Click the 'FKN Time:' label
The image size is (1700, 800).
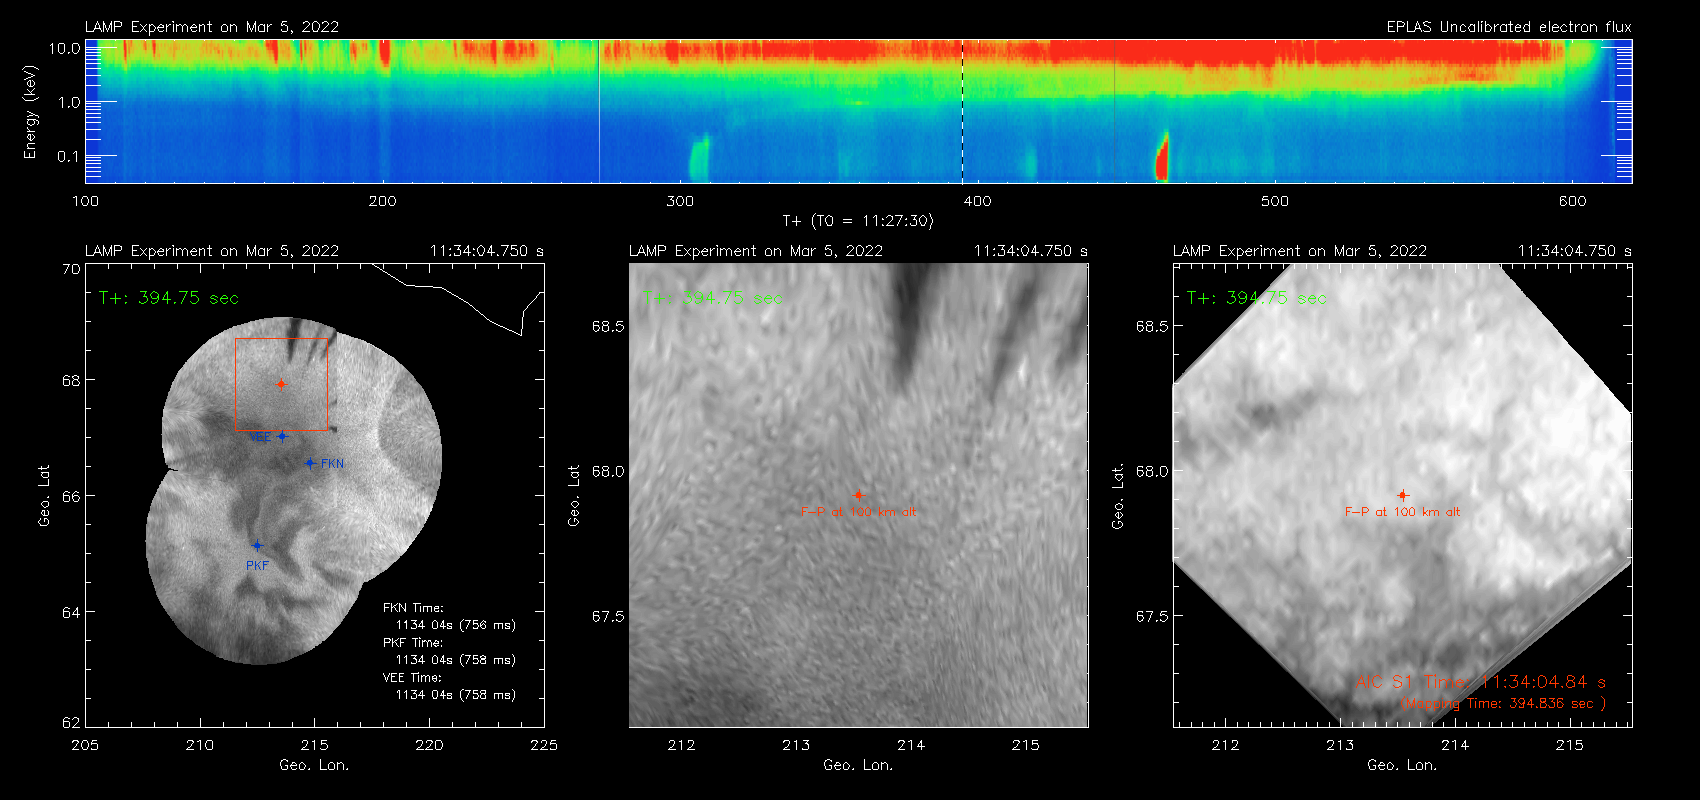[x=413, y=608]
